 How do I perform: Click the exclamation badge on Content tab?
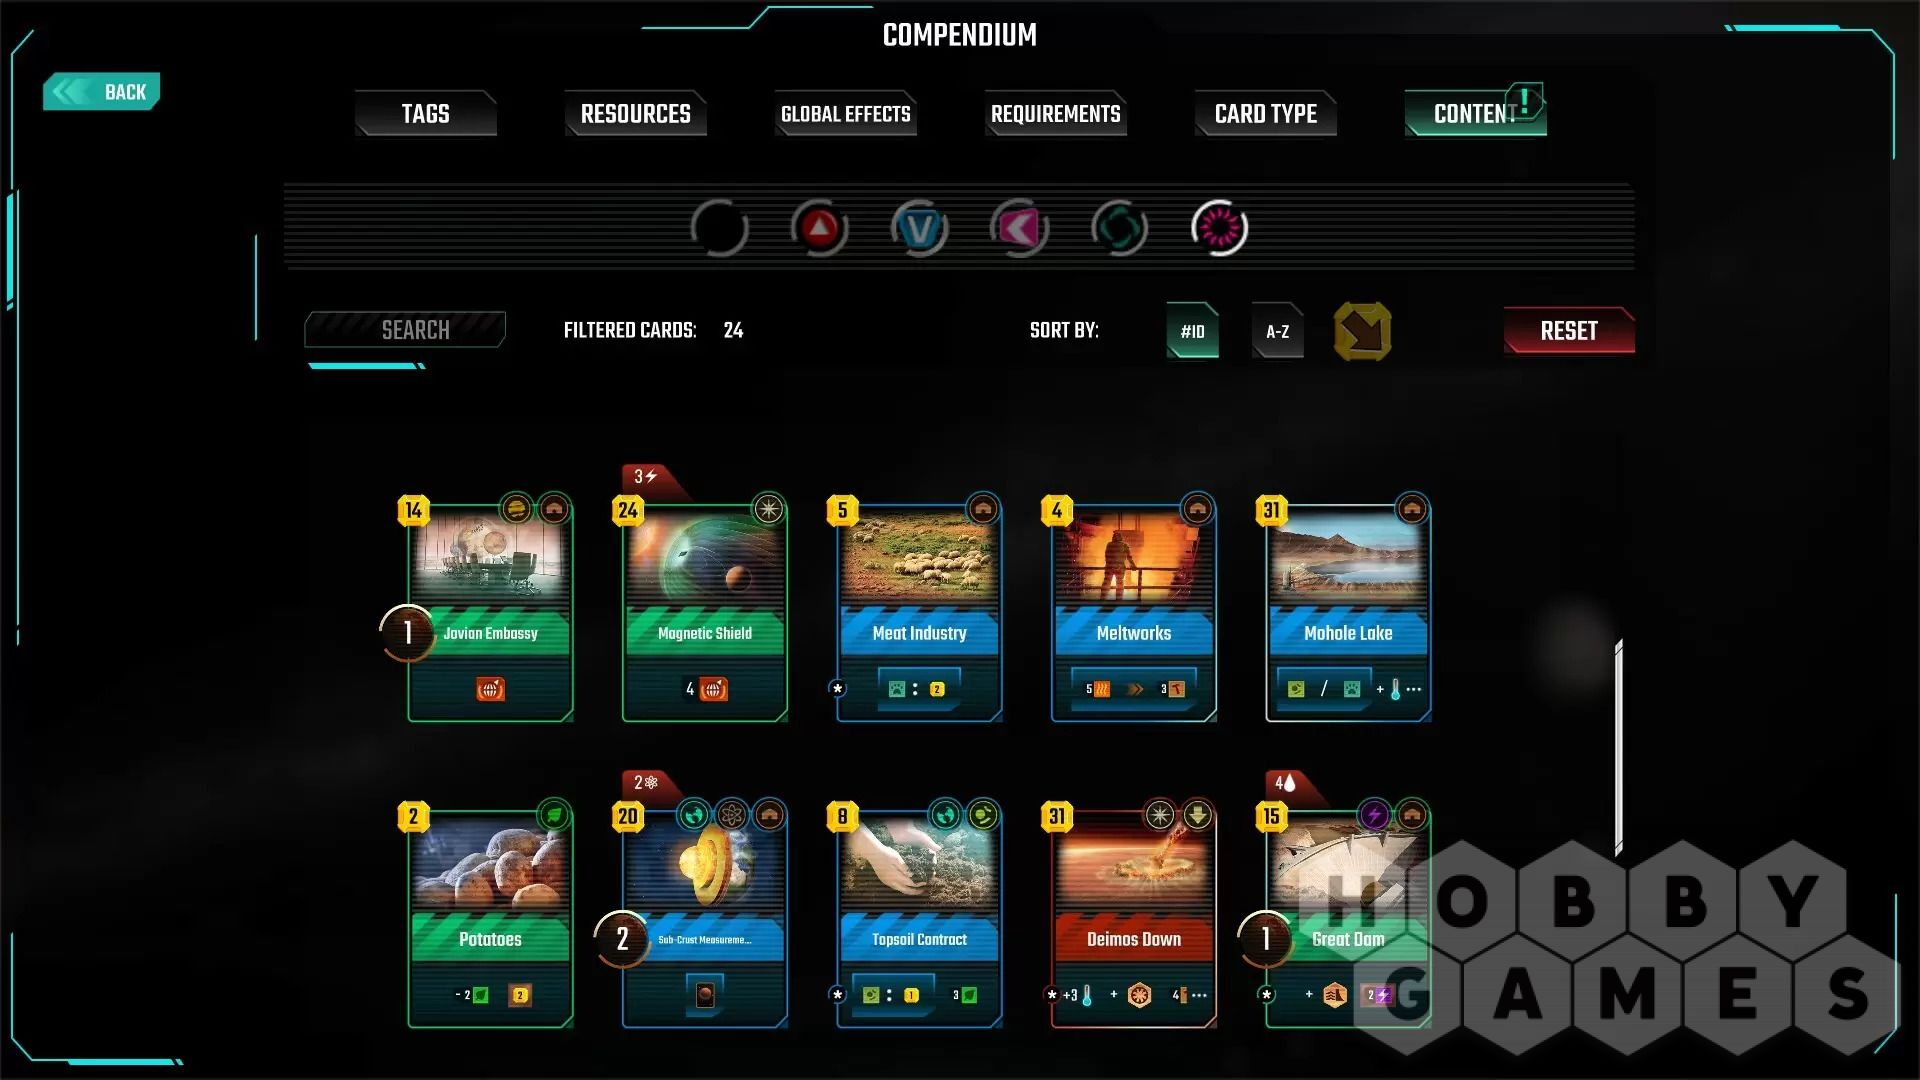(x=1525, y=100)
